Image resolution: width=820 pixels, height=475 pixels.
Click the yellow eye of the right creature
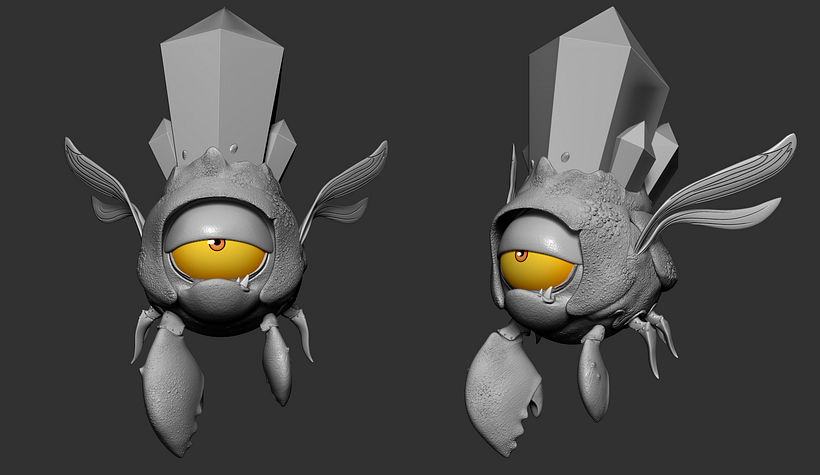pos(537,269)
